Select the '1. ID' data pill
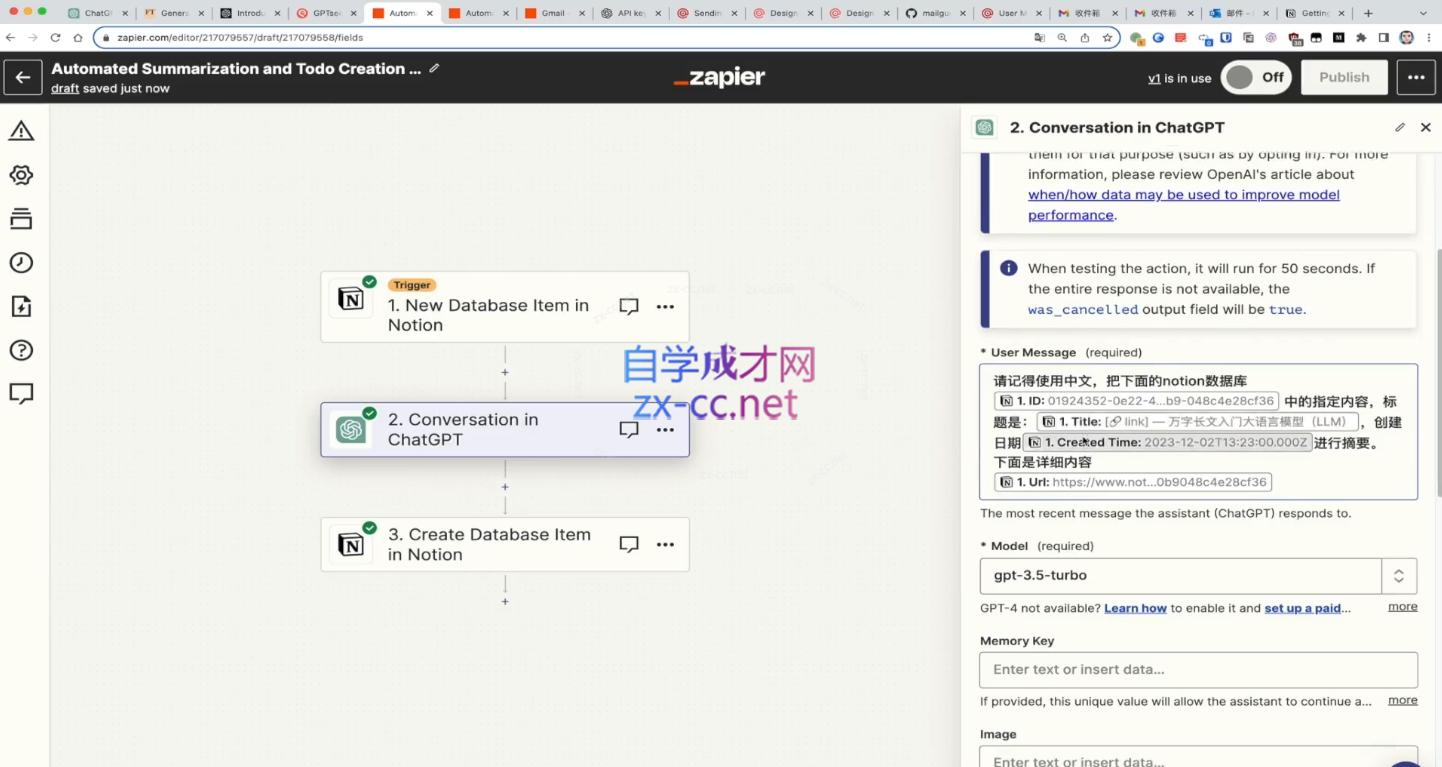This screenshot has height=767, width=1442. pos(1137,401)
